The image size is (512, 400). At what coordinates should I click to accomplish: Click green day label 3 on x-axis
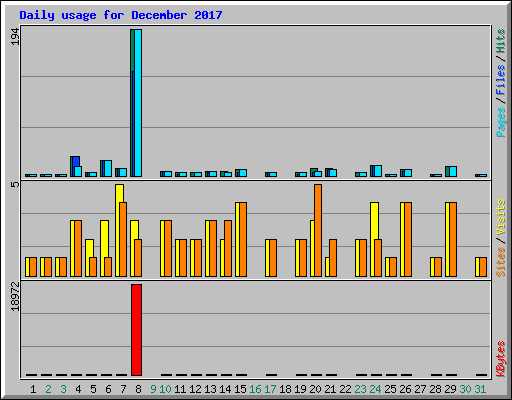coord(63,389)
